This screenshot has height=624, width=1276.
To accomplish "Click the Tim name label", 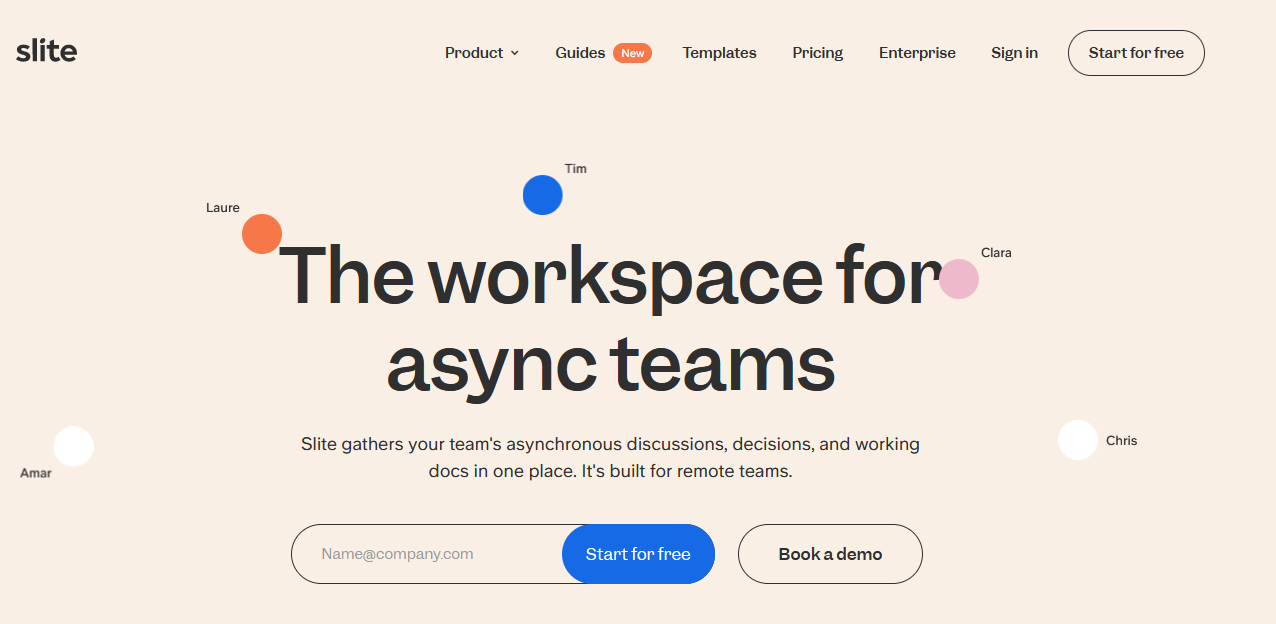I will pyautogui.click(x=576, y=168).
